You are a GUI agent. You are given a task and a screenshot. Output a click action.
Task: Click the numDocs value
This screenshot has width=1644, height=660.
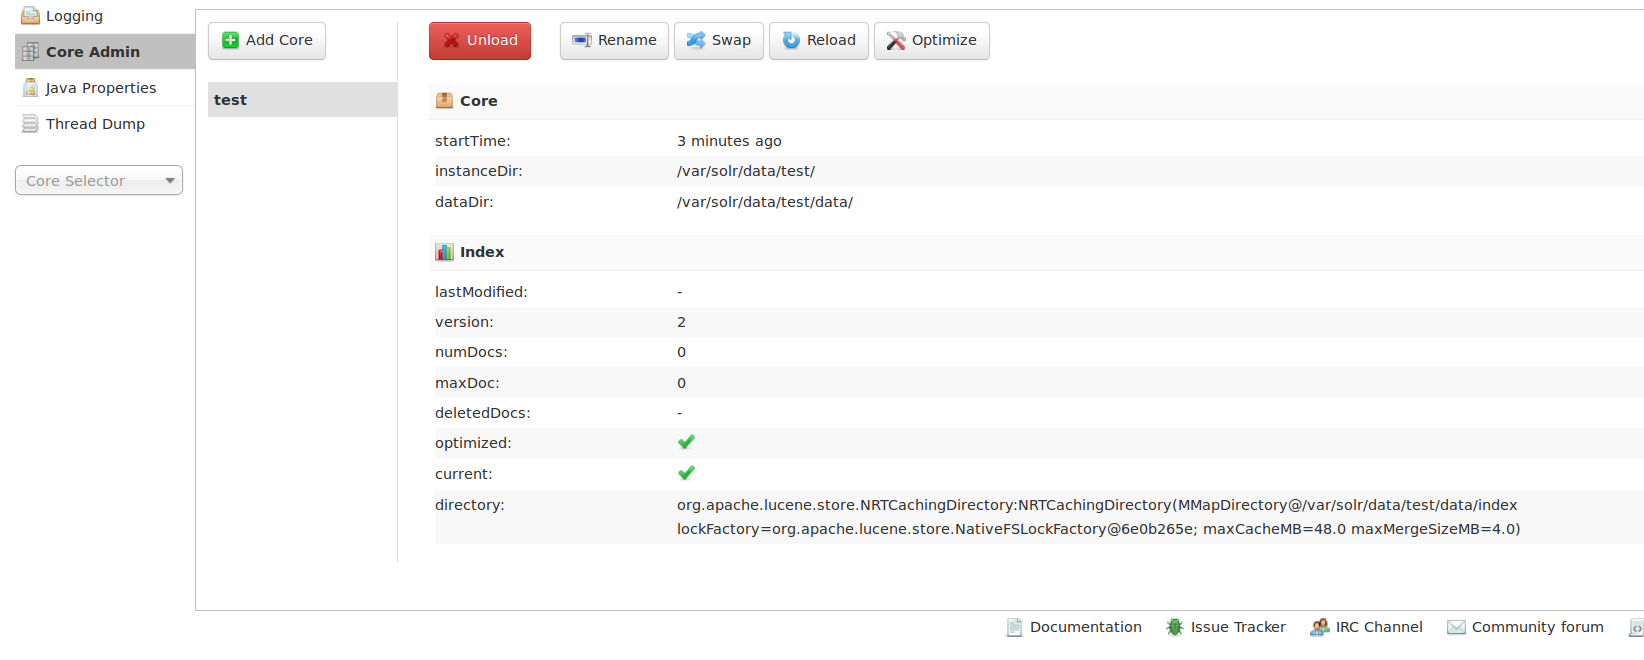click(681, 352)
